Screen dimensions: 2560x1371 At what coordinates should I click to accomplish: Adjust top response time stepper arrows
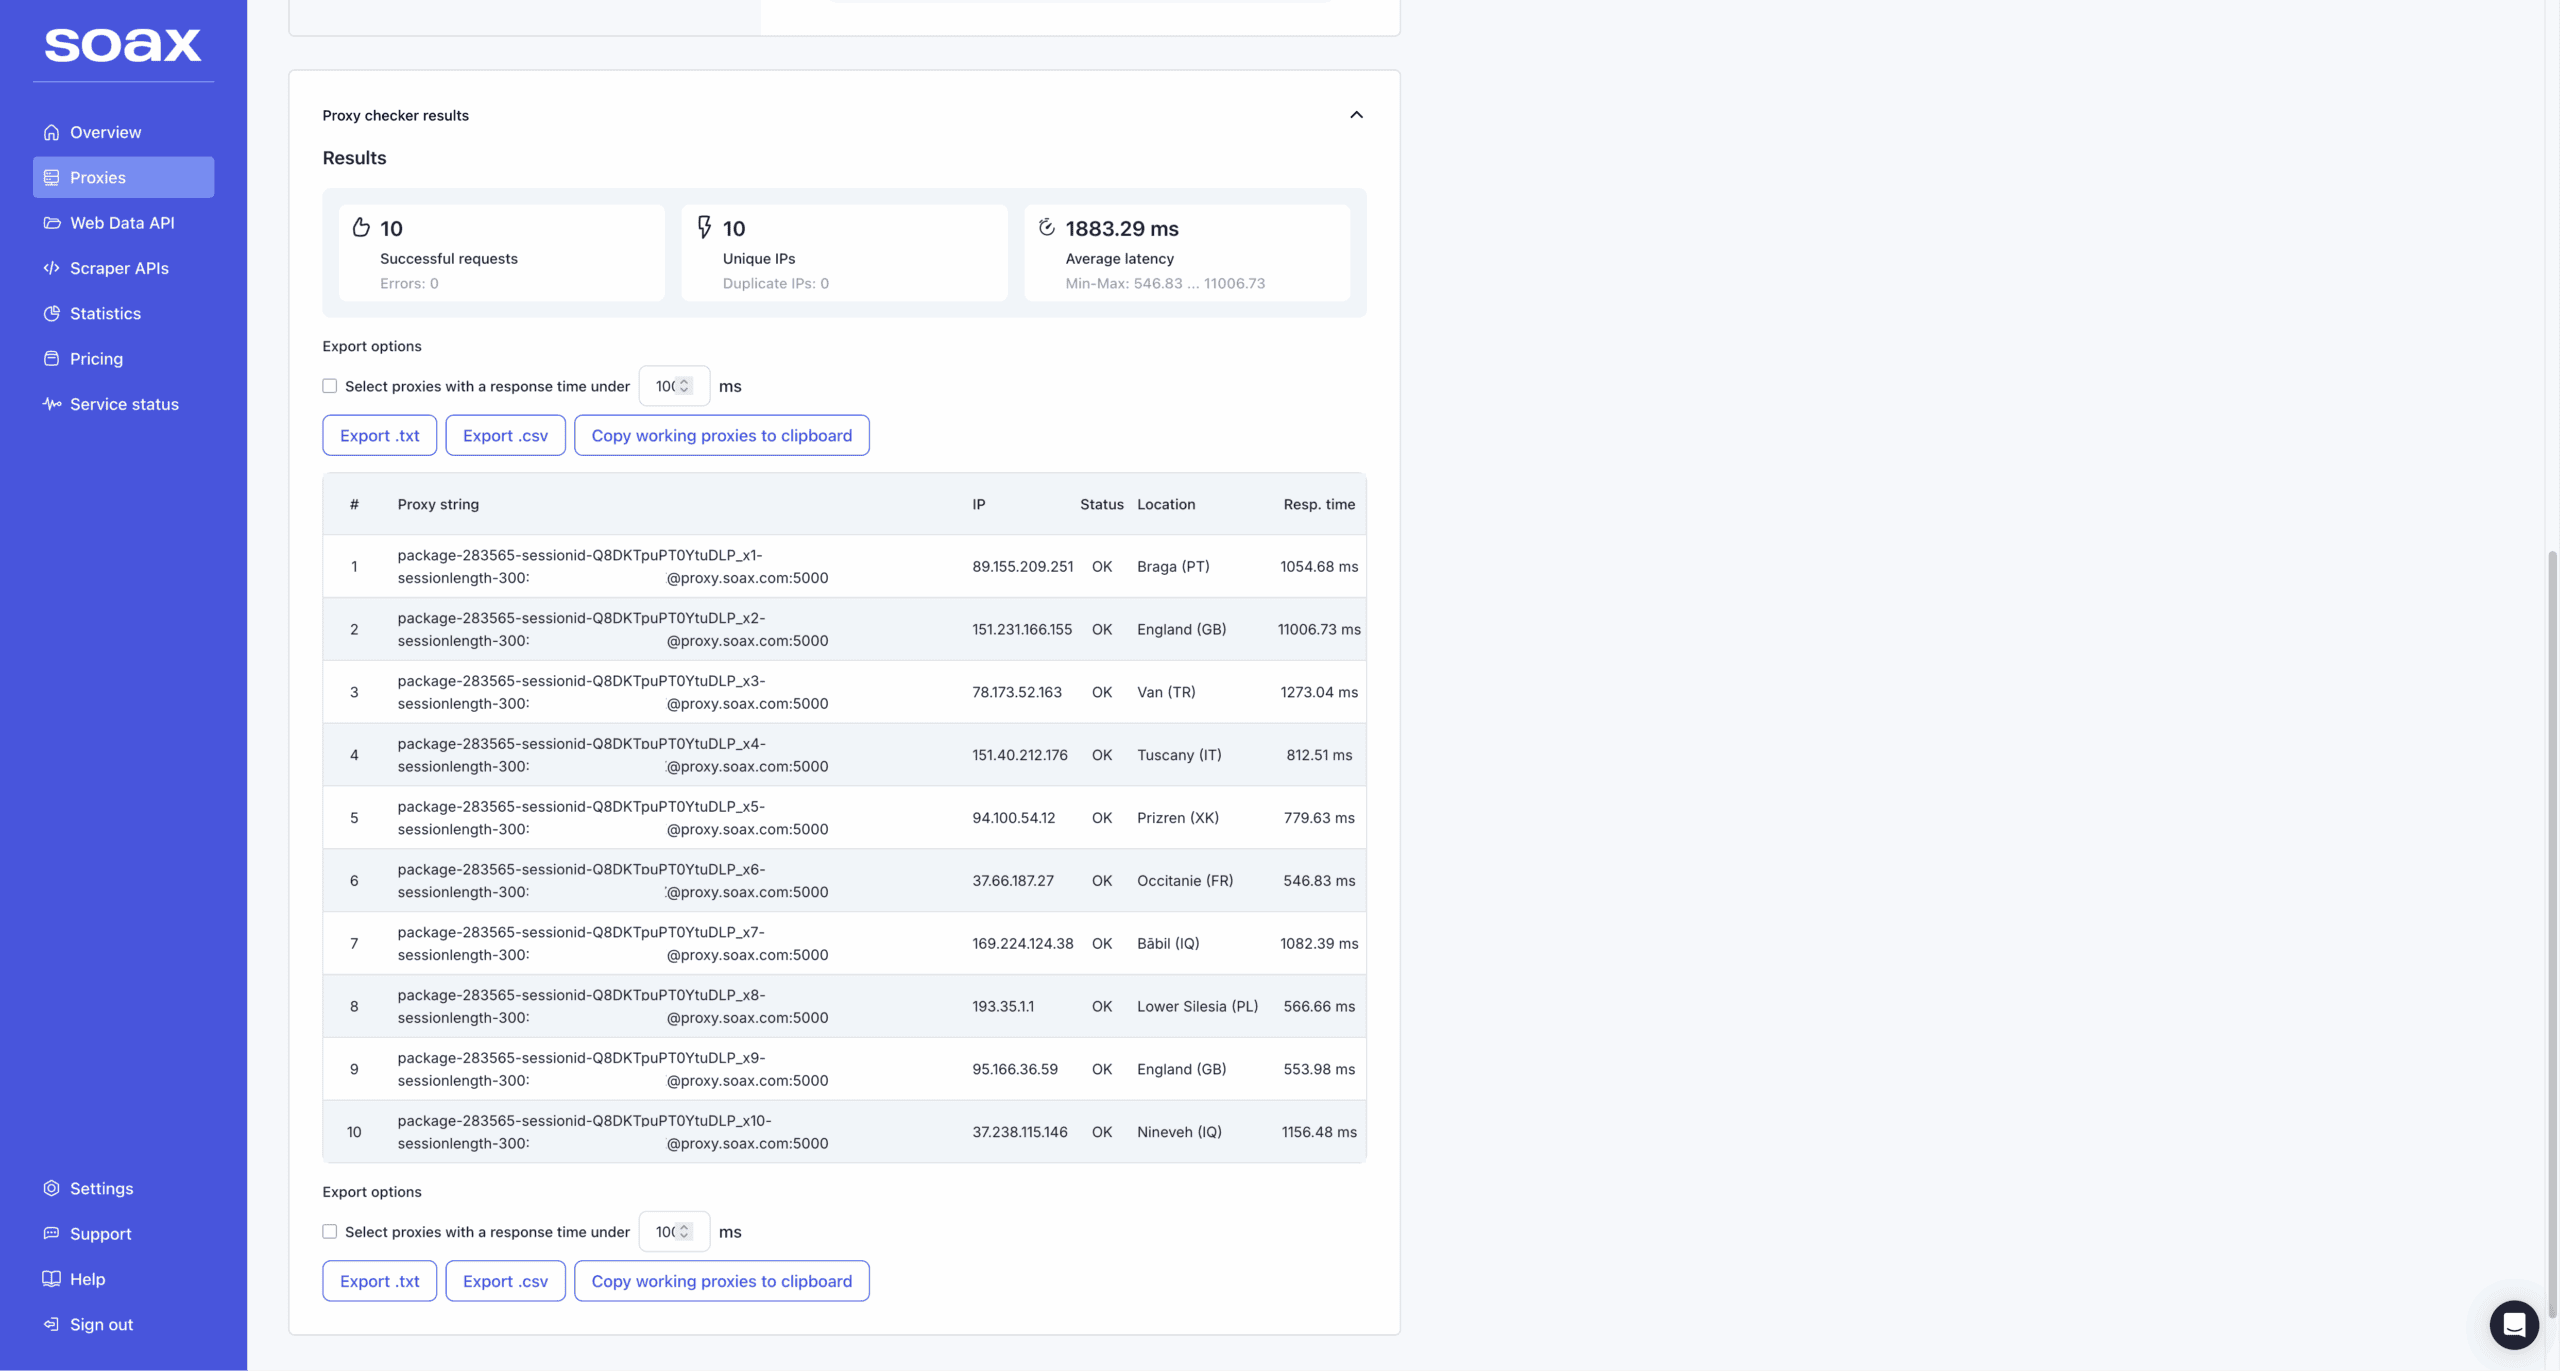(x=685, y=386)
